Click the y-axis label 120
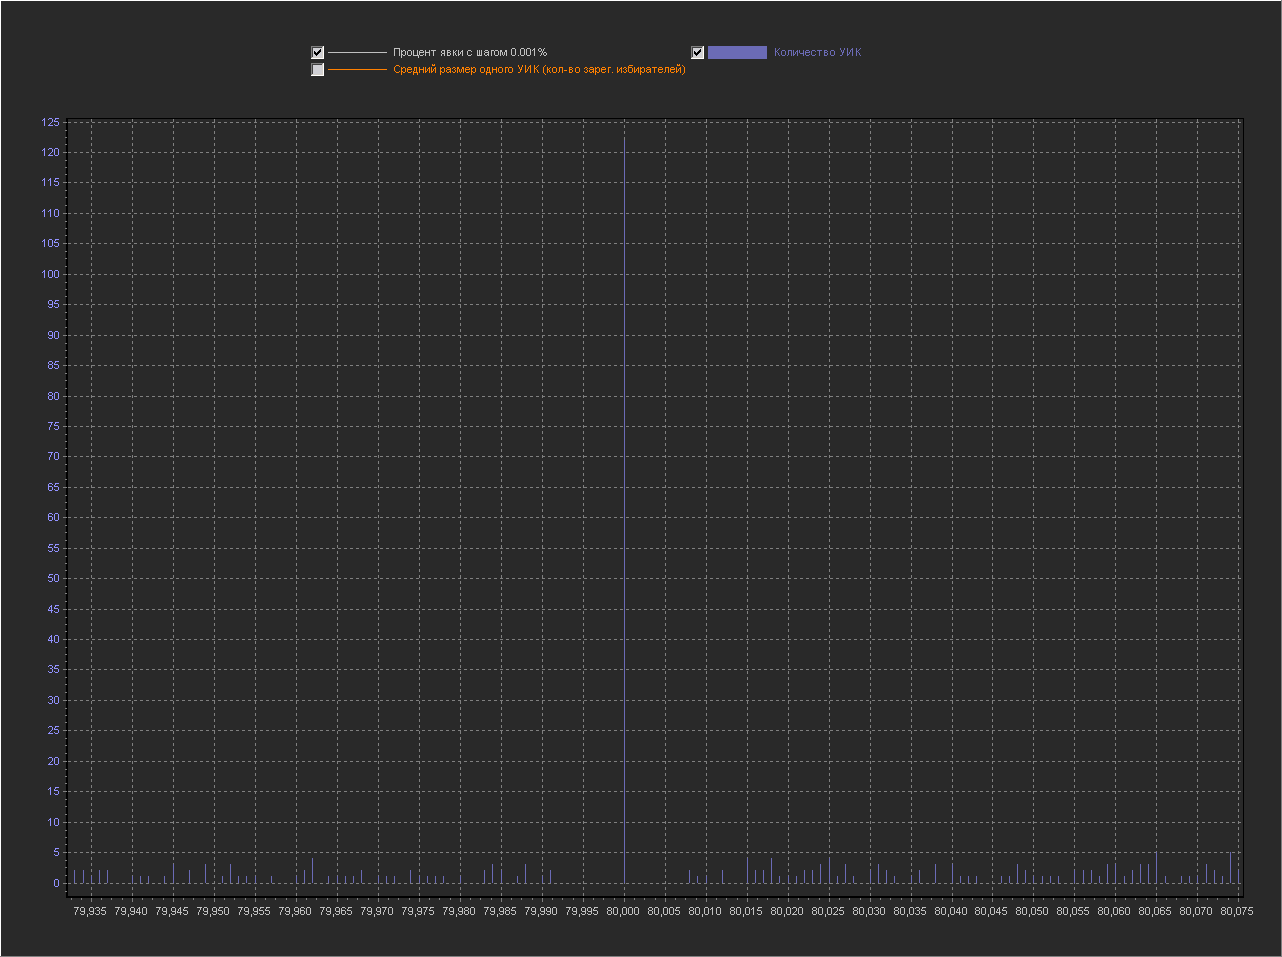 pyautogui.click(x=51, y=152)
